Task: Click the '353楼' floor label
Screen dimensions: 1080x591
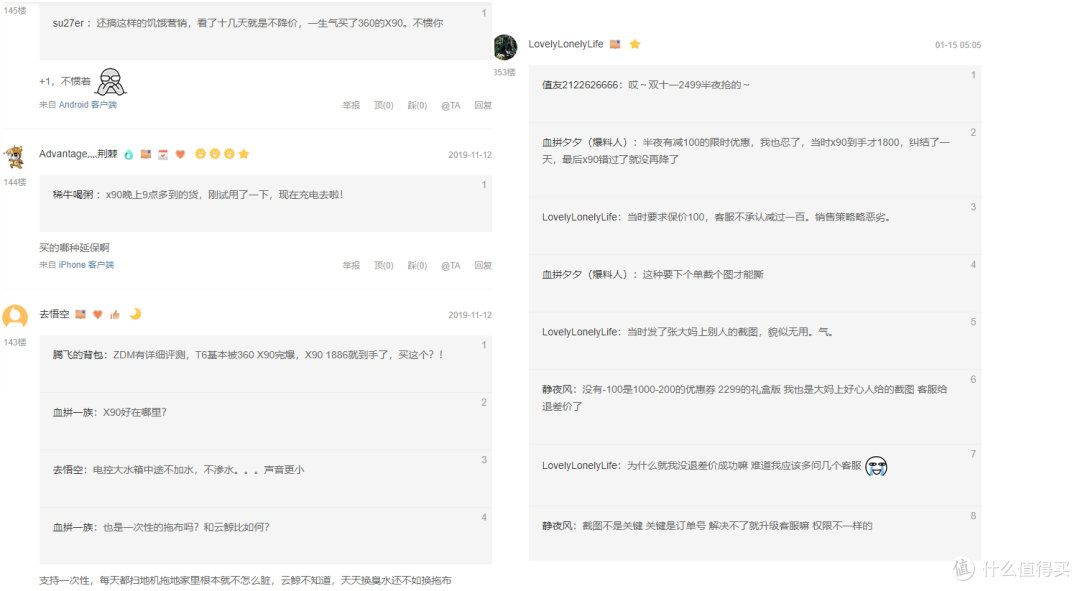Action: (504, 72)
